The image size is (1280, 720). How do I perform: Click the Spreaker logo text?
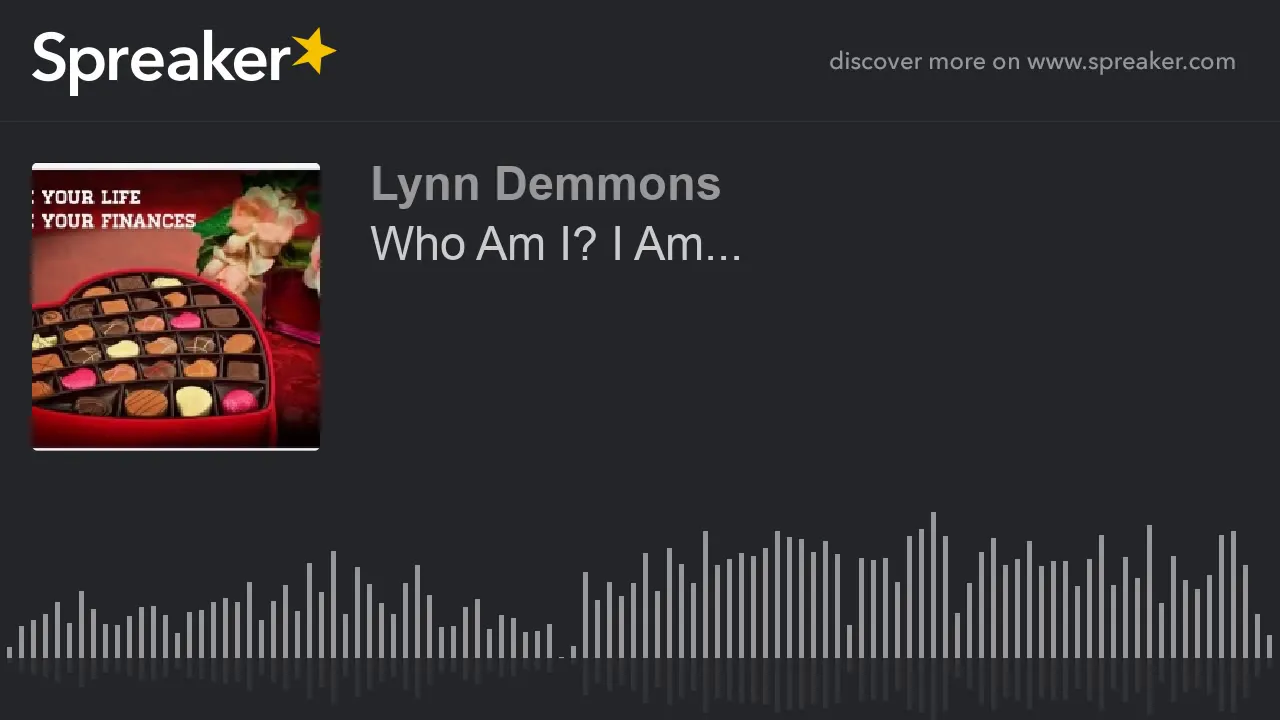[x=161, y=62]
